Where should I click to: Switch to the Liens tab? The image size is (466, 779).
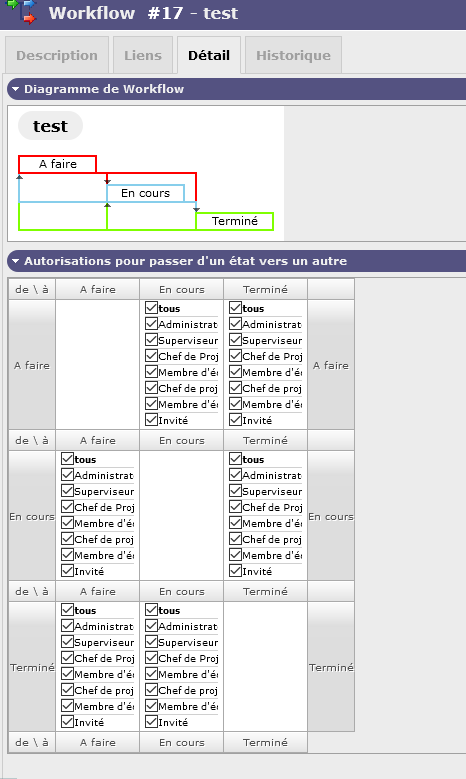143,55
